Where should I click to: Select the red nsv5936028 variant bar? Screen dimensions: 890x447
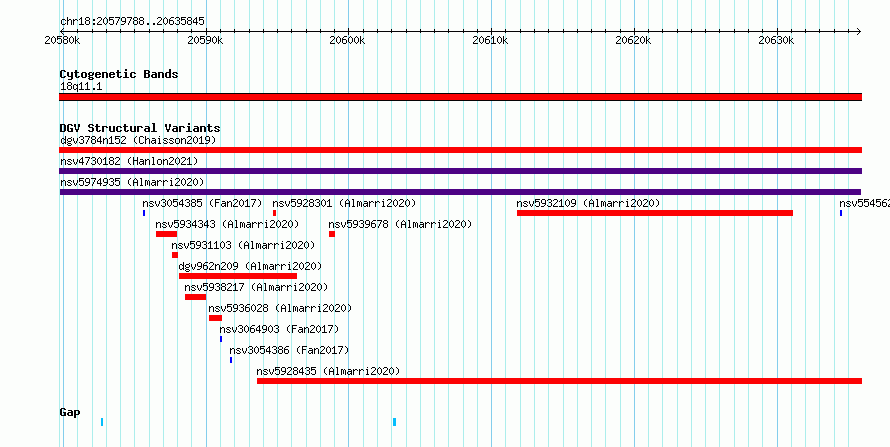coord(215,318)
